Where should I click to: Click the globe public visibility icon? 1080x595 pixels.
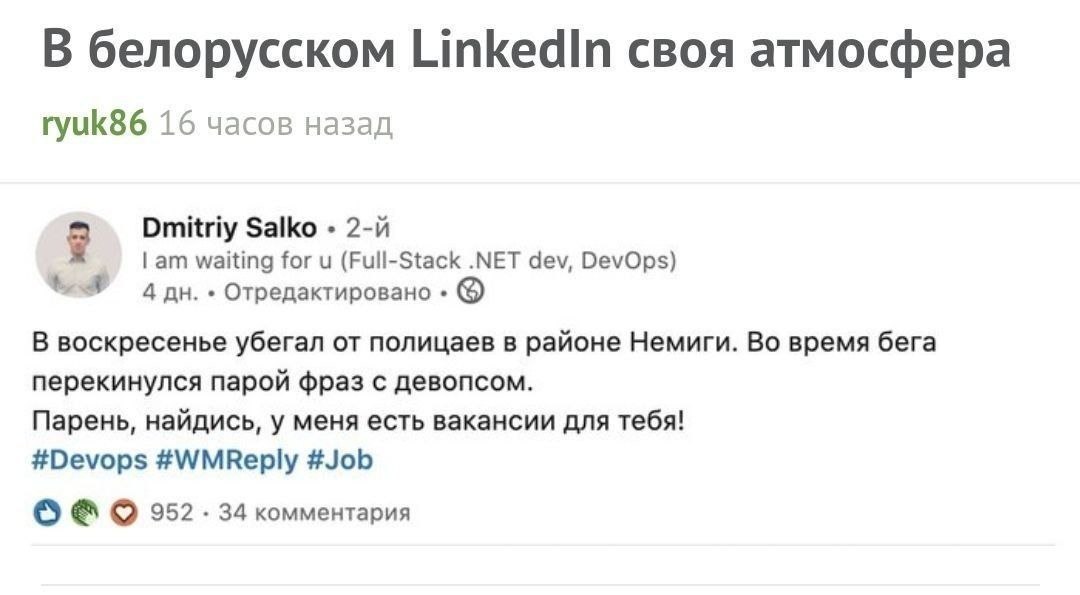[469, 292]
